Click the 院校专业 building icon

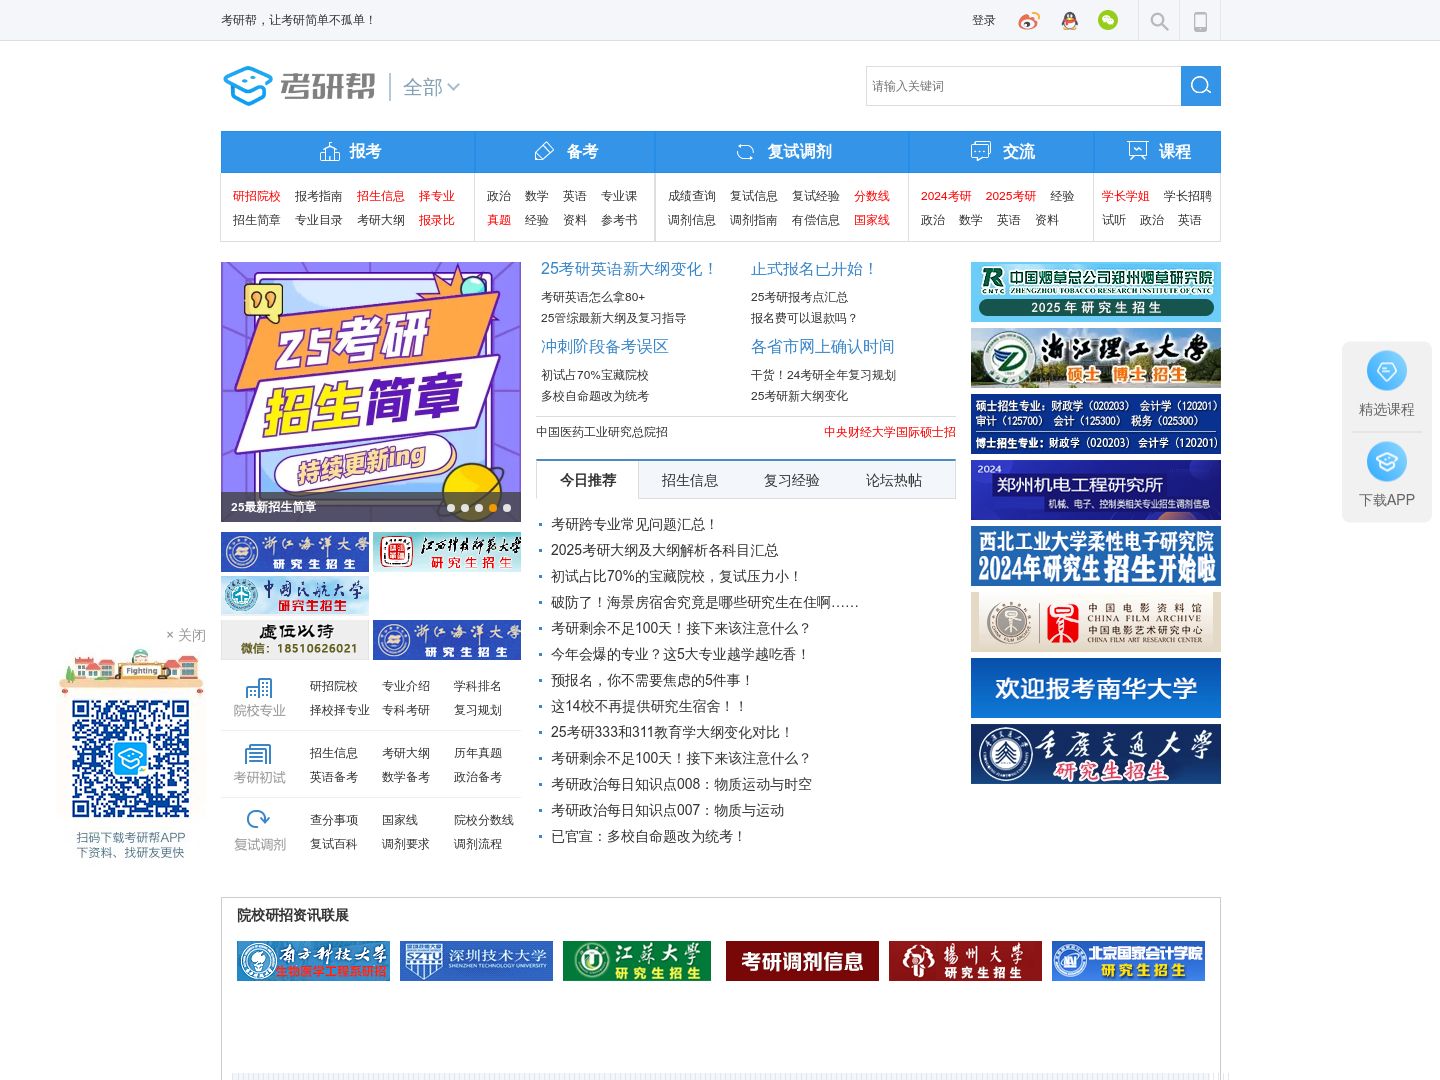click(x=259, y=688)
